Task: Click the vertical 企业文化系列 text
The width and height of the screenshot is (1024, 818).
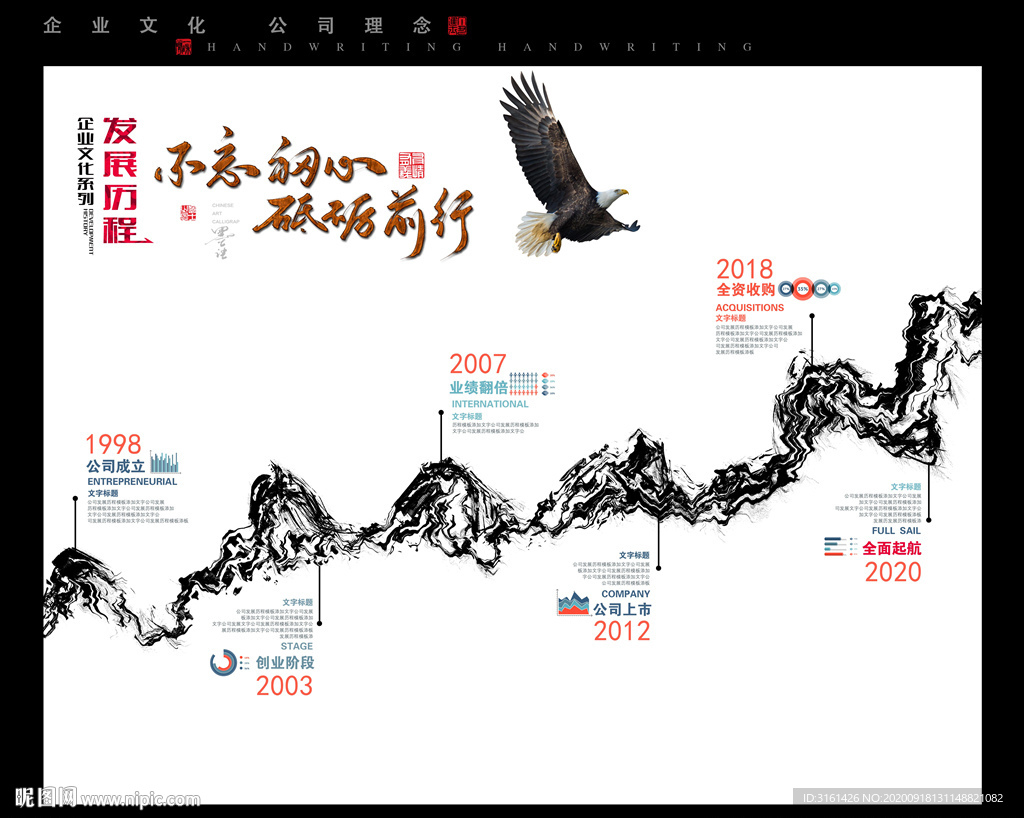Action: 86,161
